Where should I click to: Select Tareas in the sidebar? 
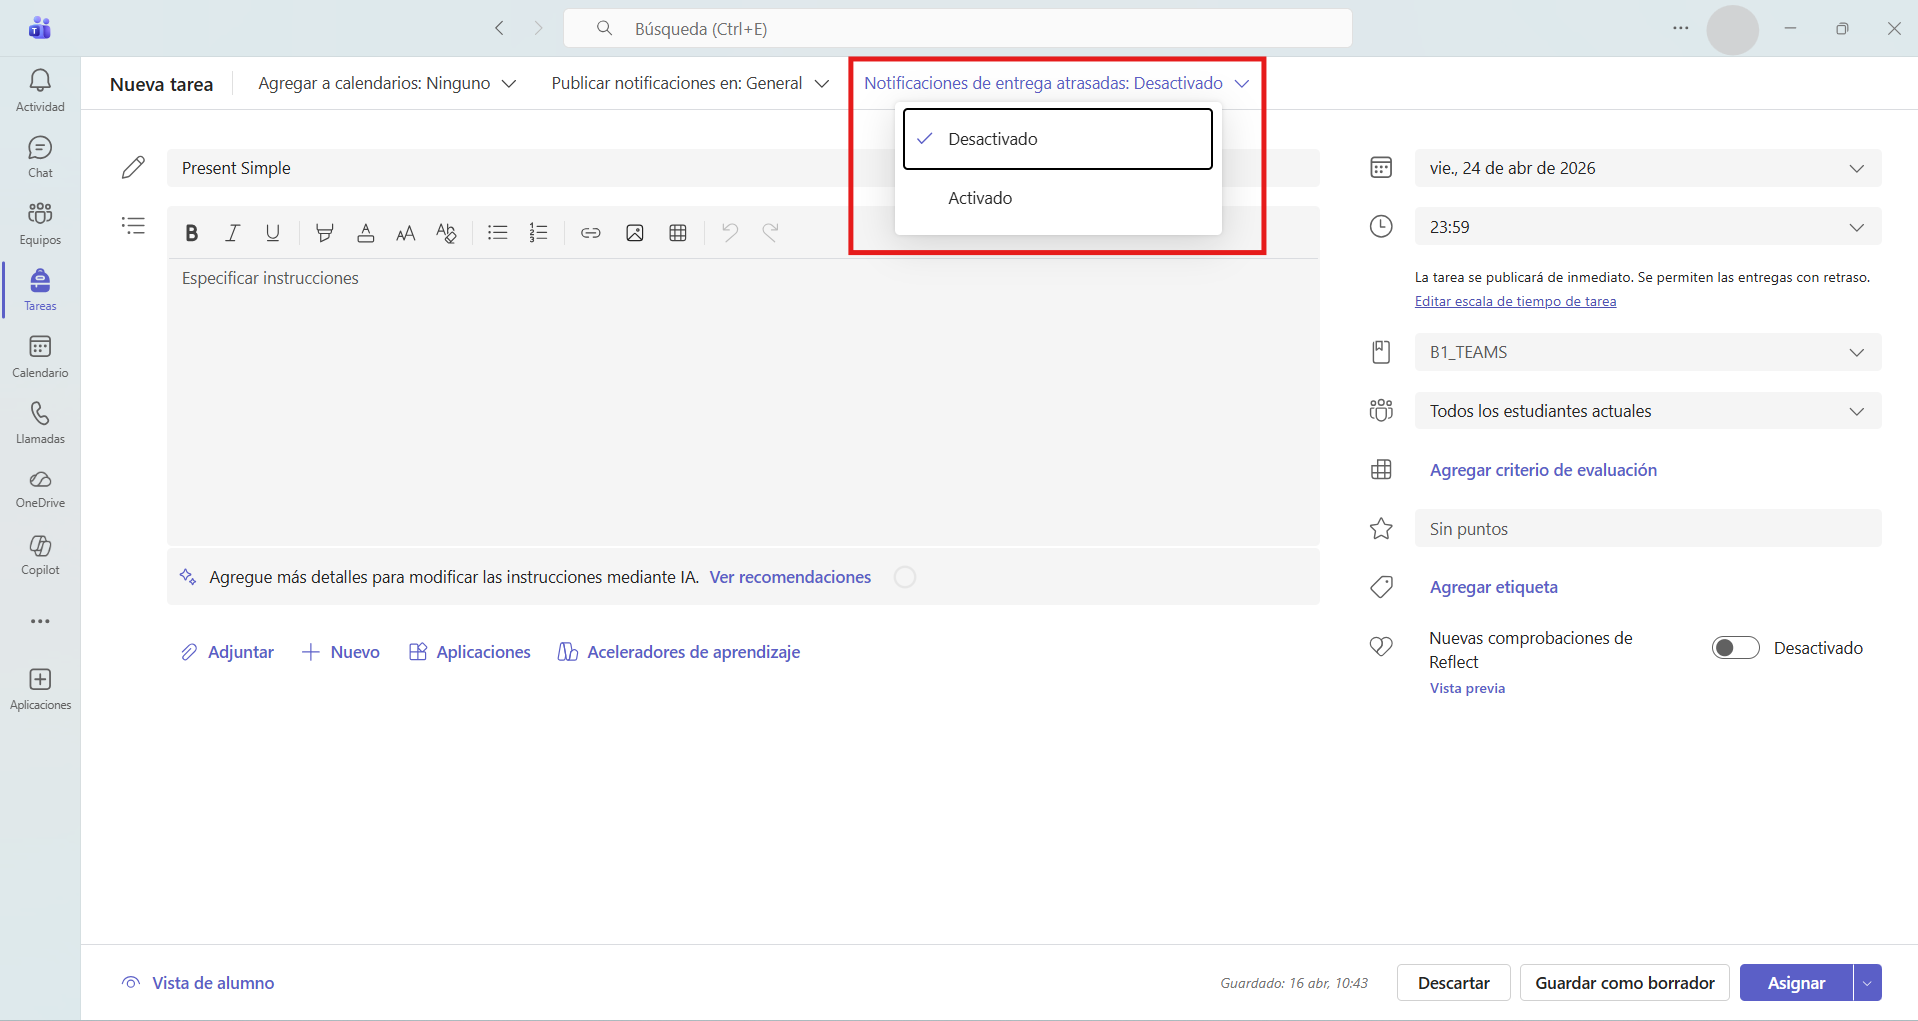coord(40,290)
